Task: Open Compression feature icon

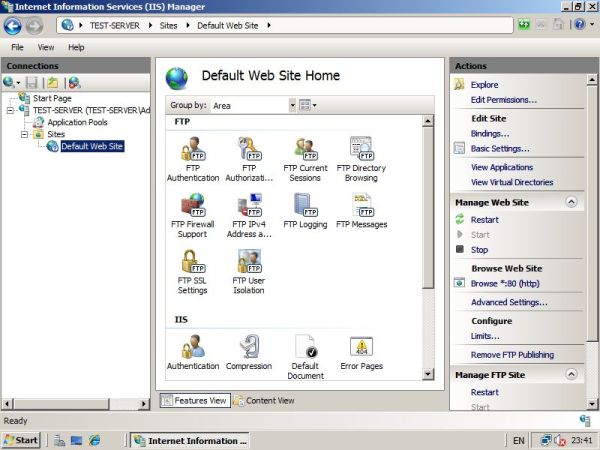Action: (x=249, y=352)
